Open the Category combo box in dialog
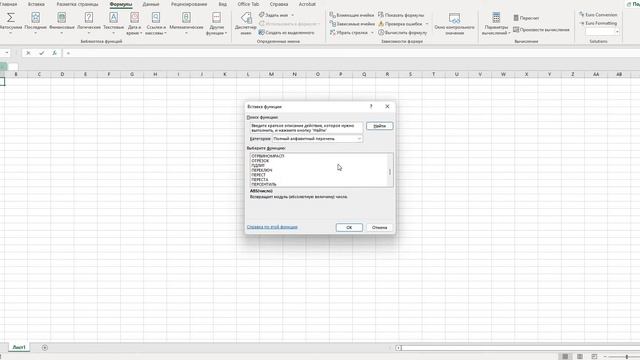The width and height of the screenshot is (640, 360). coord(317,139)
